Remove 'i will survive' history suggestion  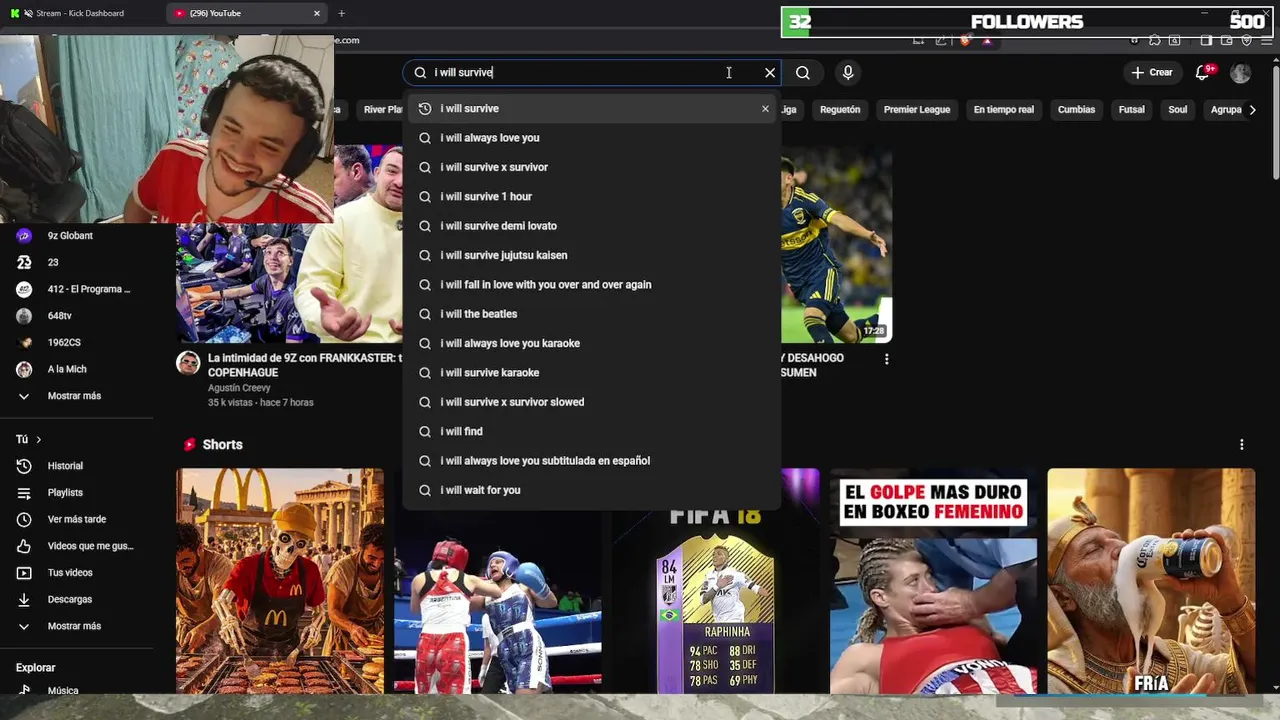point(765,108)
